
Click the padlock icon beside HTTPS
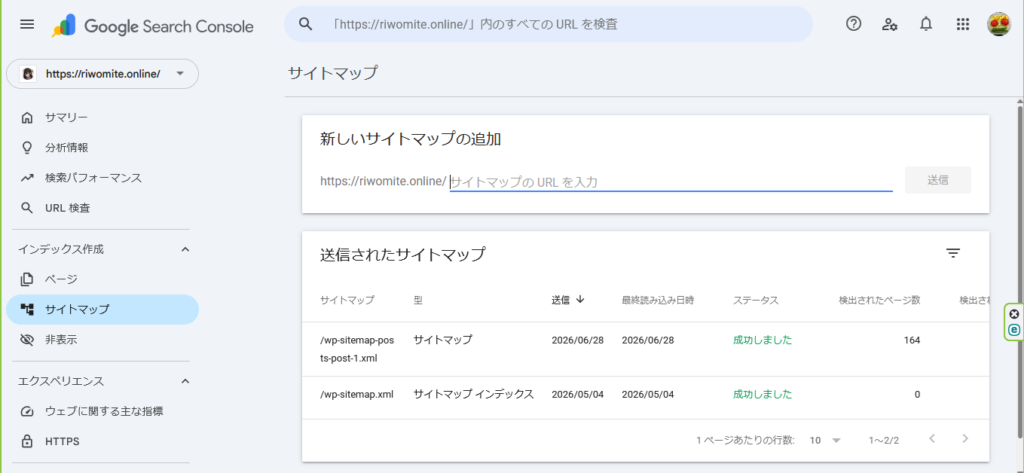point(27,442)
